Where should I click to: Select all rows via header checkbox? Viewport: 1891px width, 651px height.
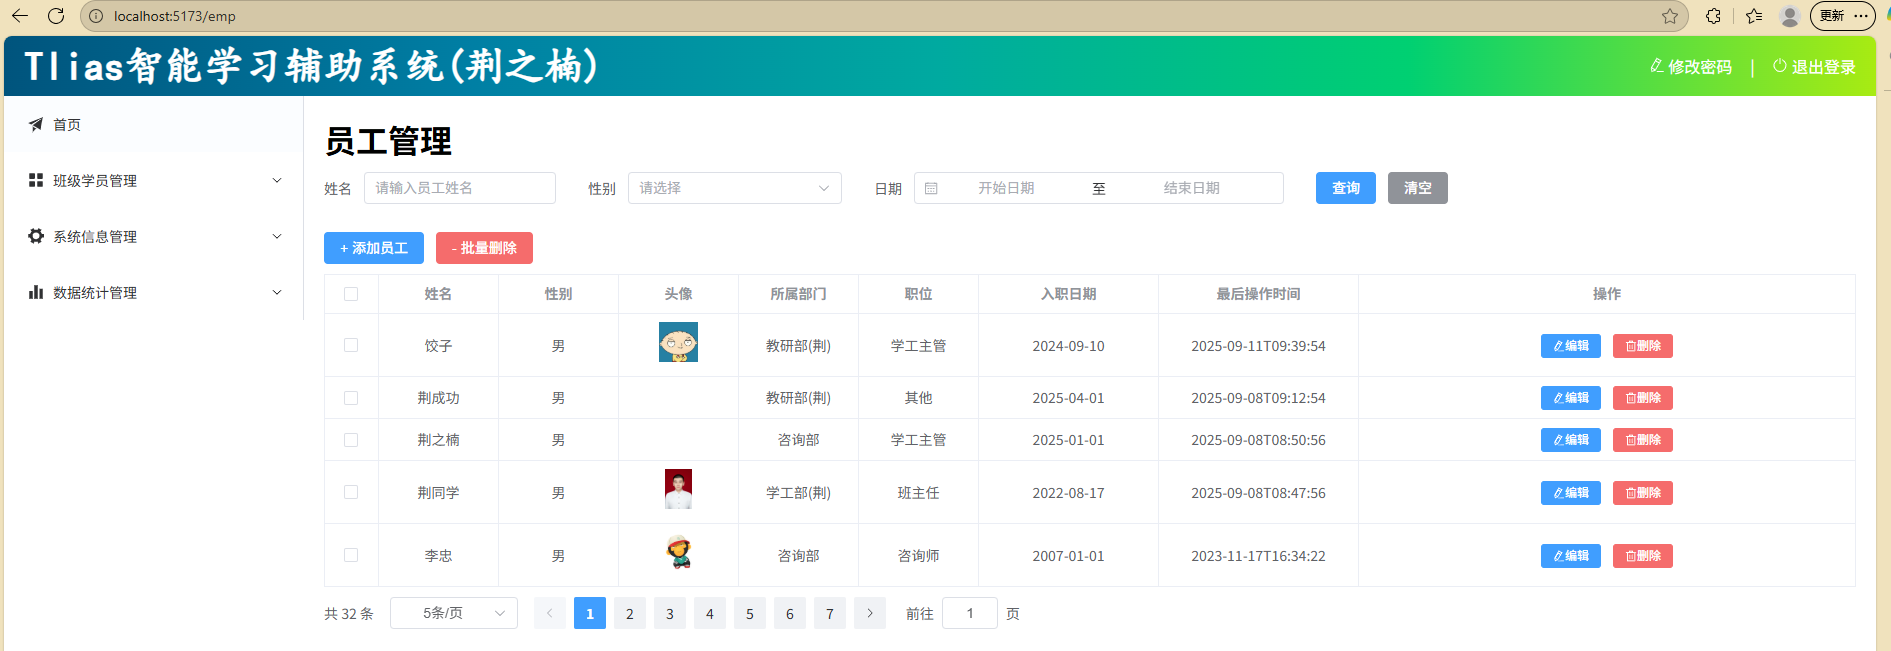coord(351,294)
